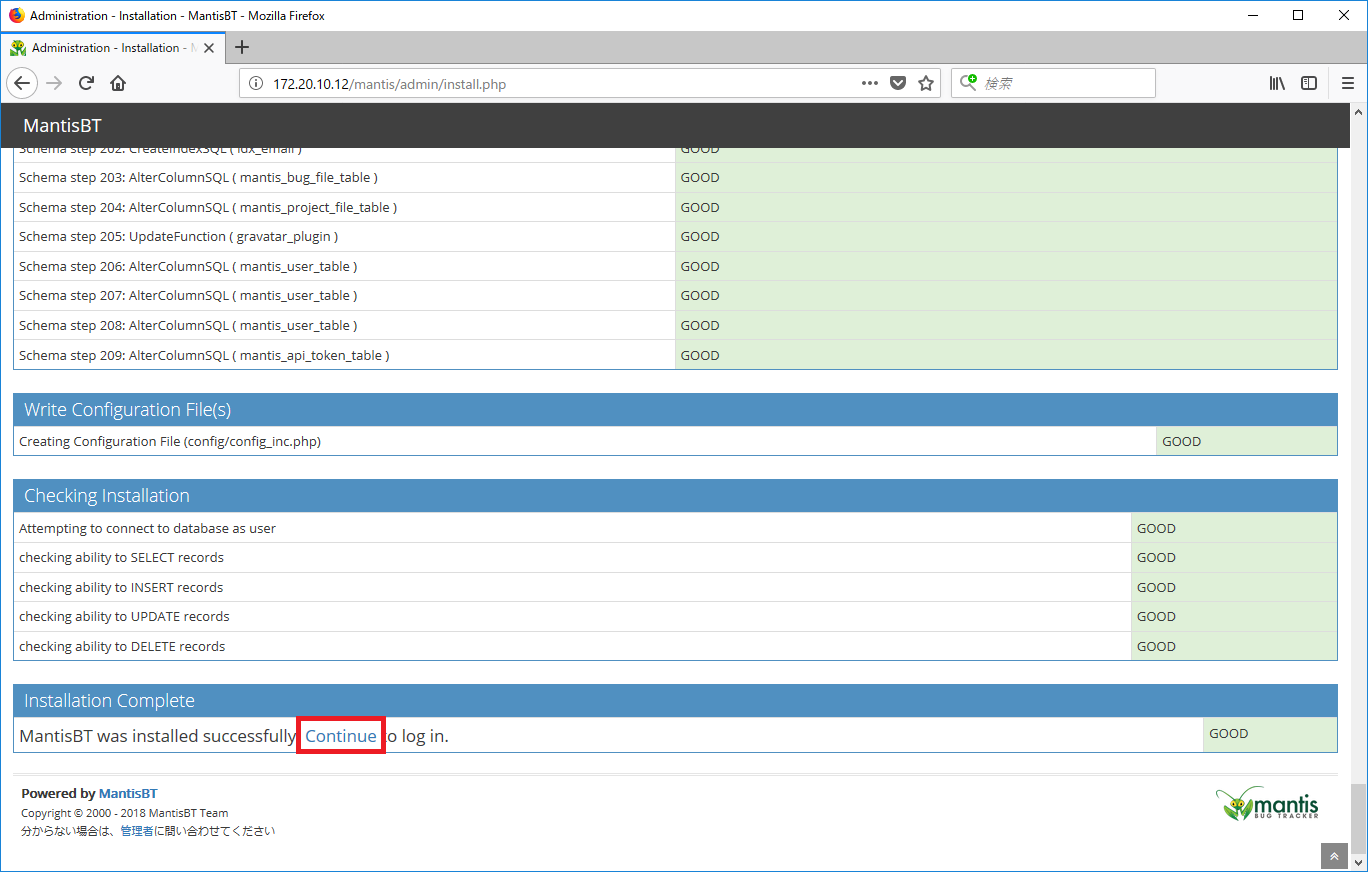Select the Administration - Installation tab
This screenshot has height=872, width=1368.
[x=113, y=47]
